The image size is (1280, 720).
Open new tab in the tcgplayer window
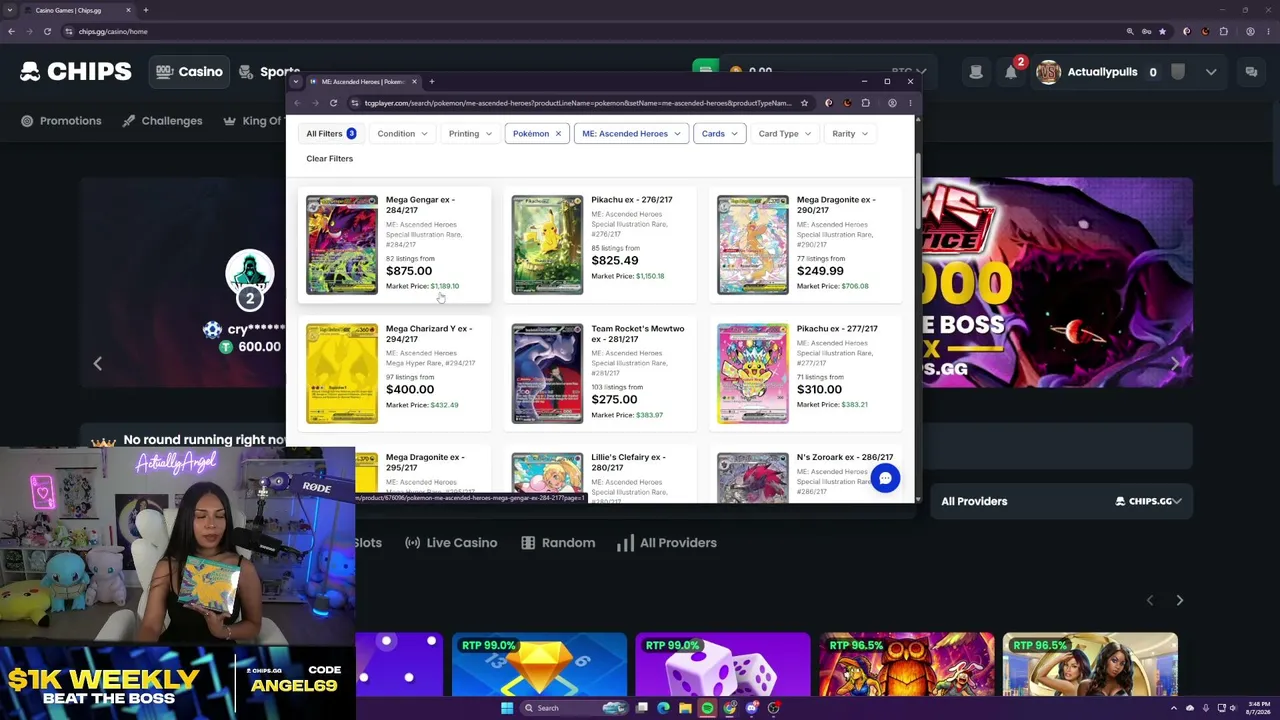pos(432,82)
